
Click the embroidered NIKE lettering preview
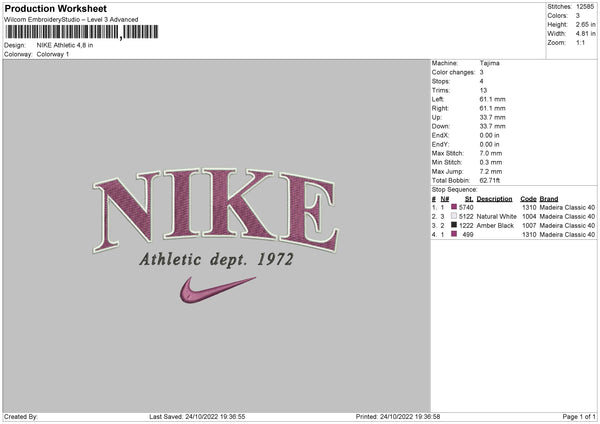216,210
